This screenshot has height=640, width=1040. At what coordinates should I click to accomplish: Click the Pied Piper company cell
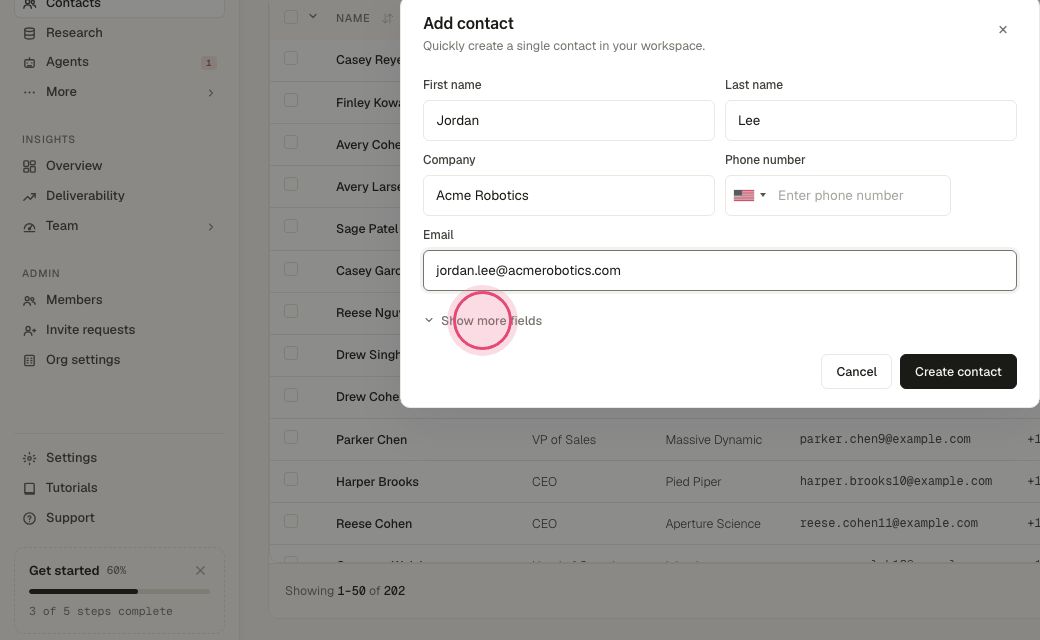click(693, 481)
